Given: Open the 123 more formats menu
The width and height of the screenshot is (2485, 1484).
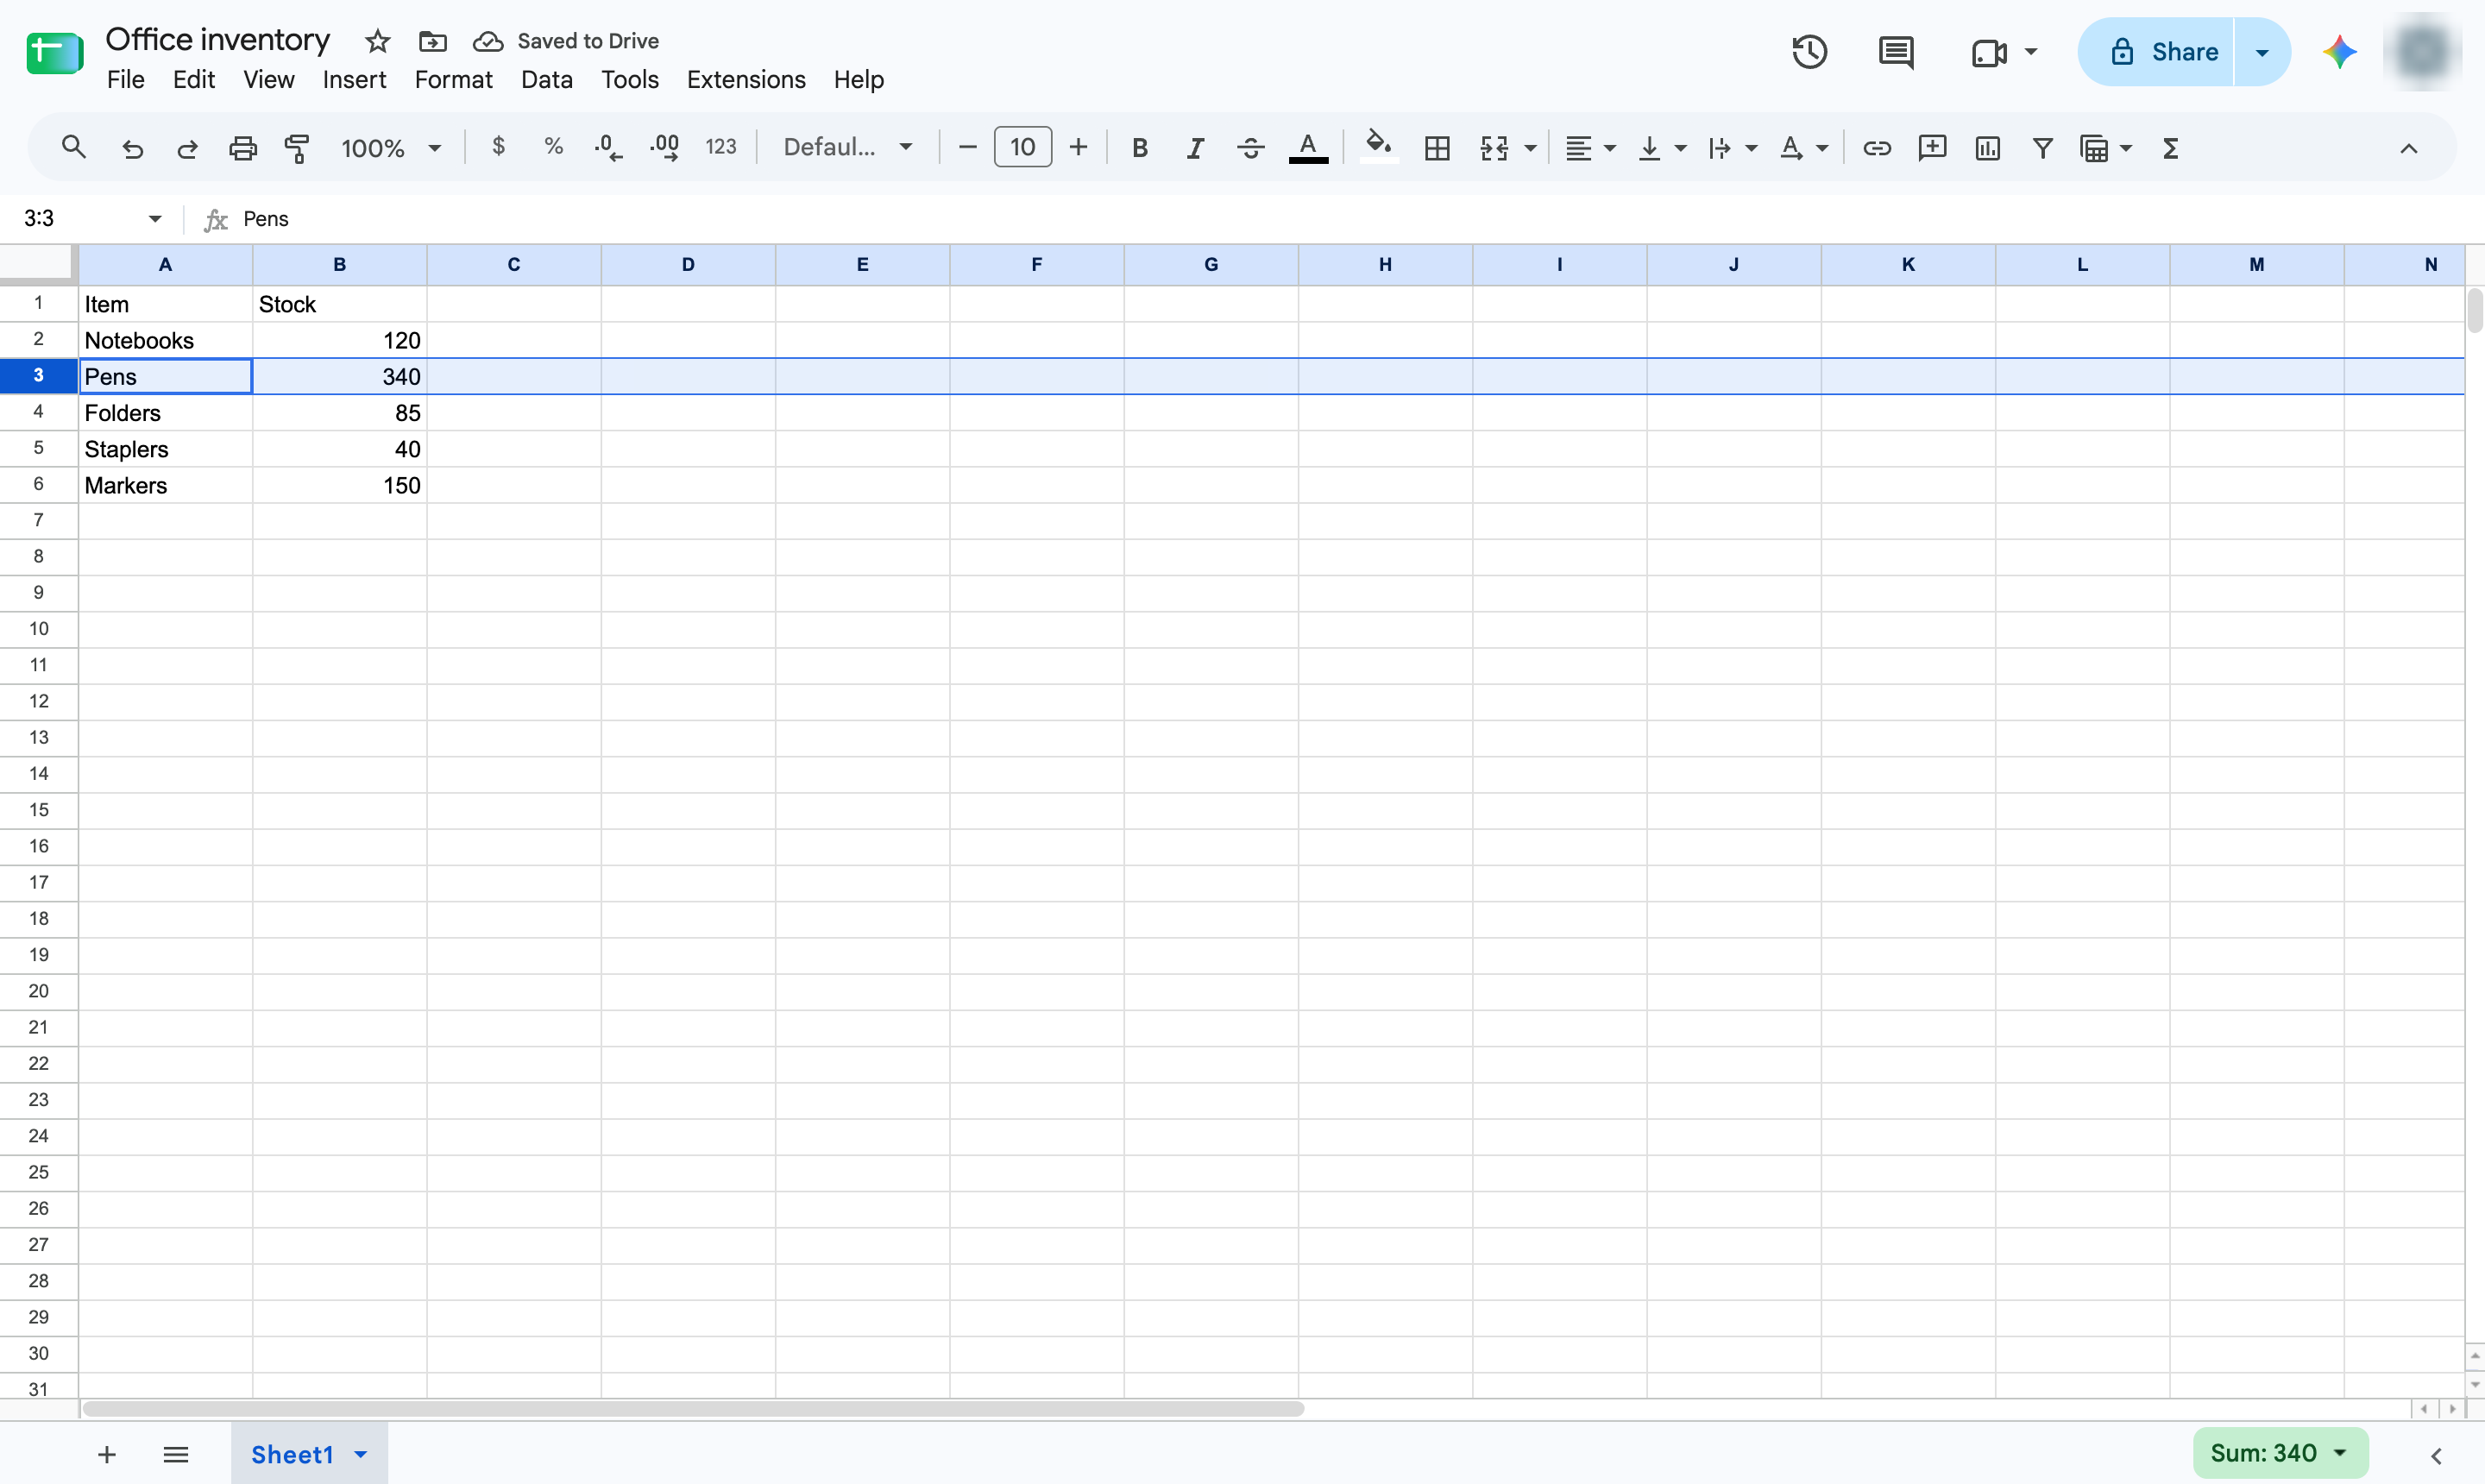Looking at the screenshot, I should click(x=720, y=147).
